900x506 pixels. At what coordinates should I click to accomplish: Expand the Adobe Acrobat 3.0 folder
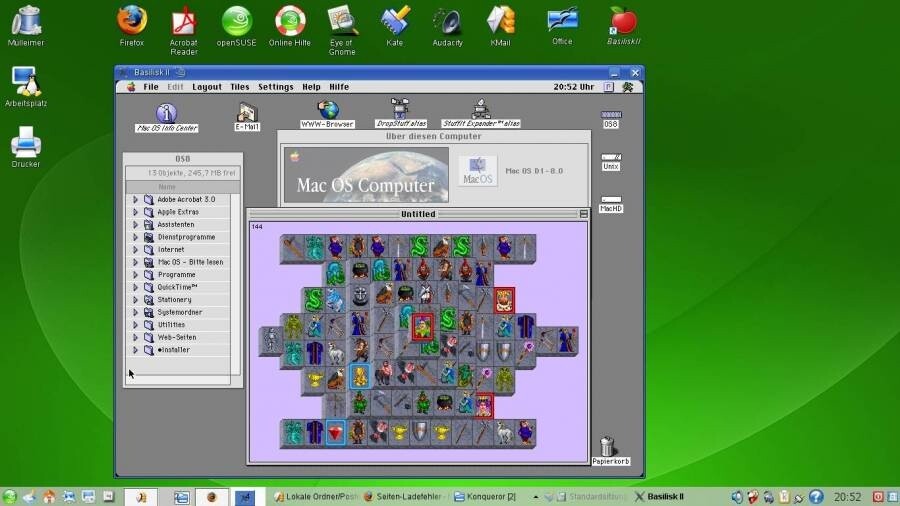[135, 200]
